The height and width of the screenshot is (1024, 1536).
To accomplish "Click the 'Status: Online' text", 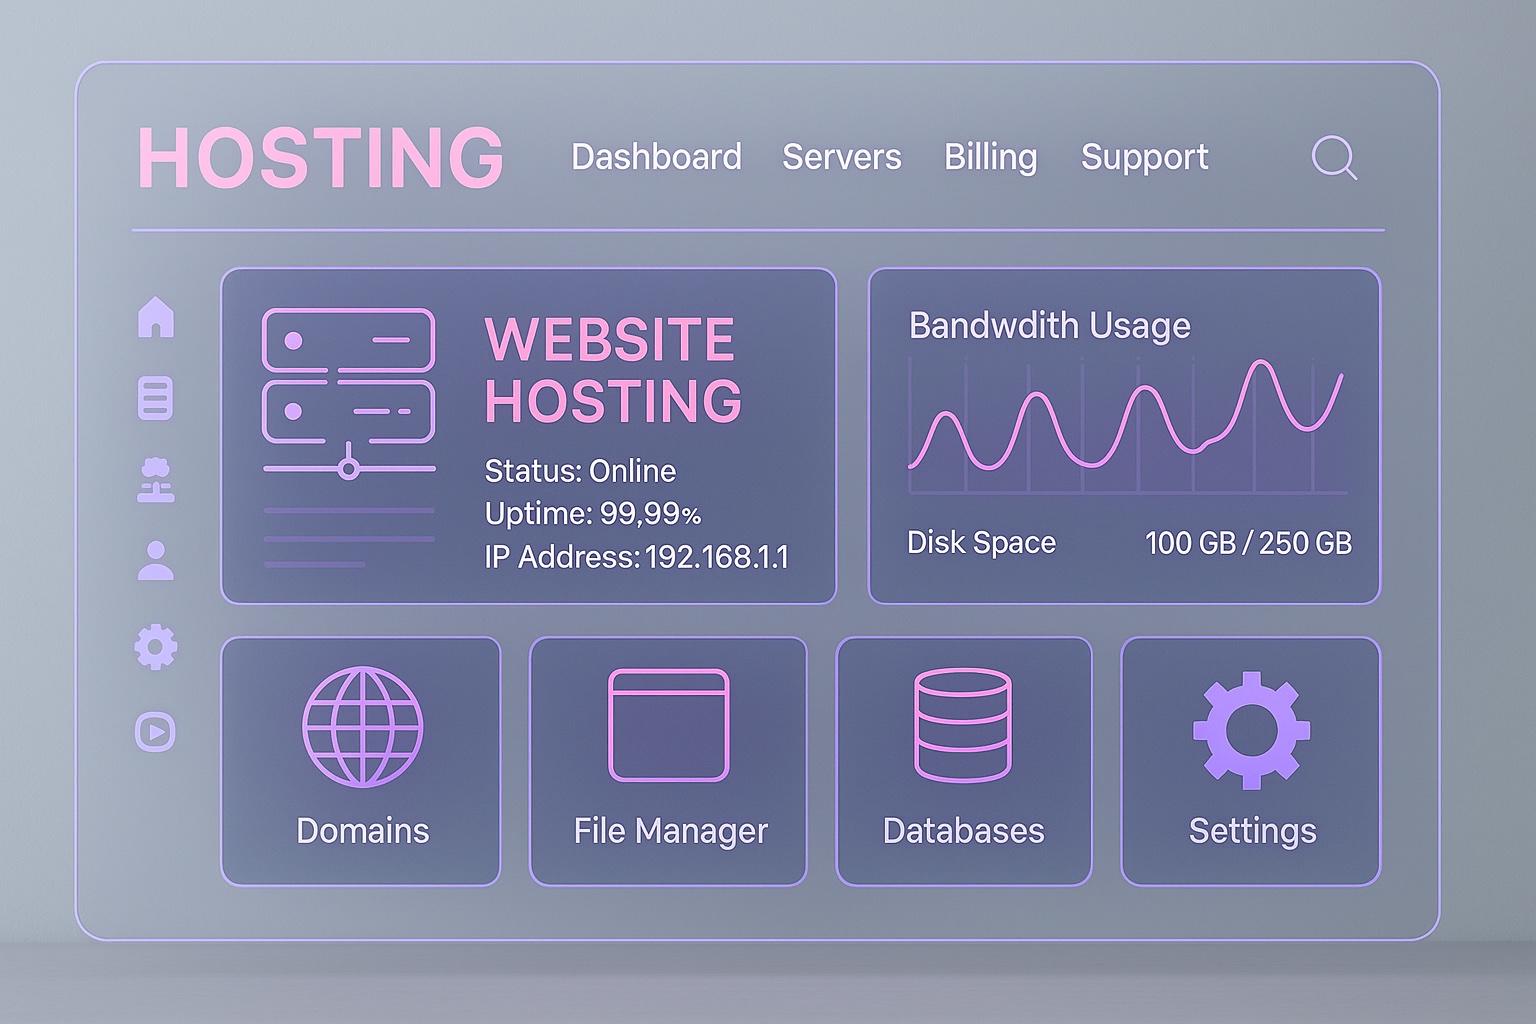I will (x=580, y=471).
